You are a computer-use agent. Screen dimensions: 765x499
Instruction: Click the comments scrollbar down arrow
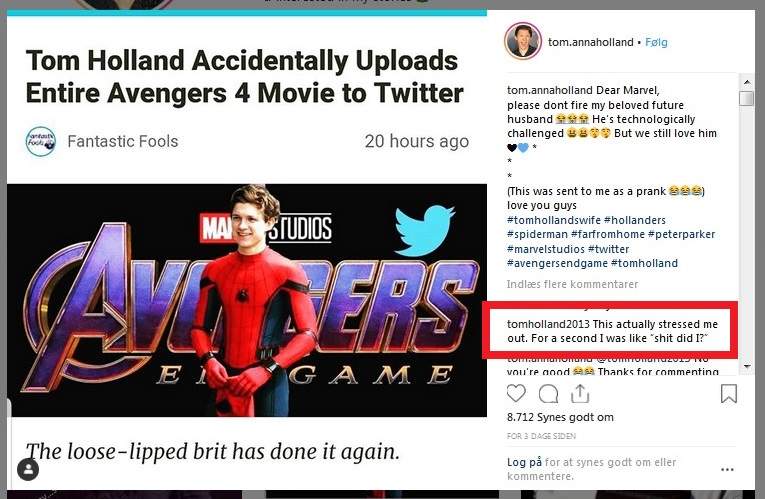tap(746, 367)
